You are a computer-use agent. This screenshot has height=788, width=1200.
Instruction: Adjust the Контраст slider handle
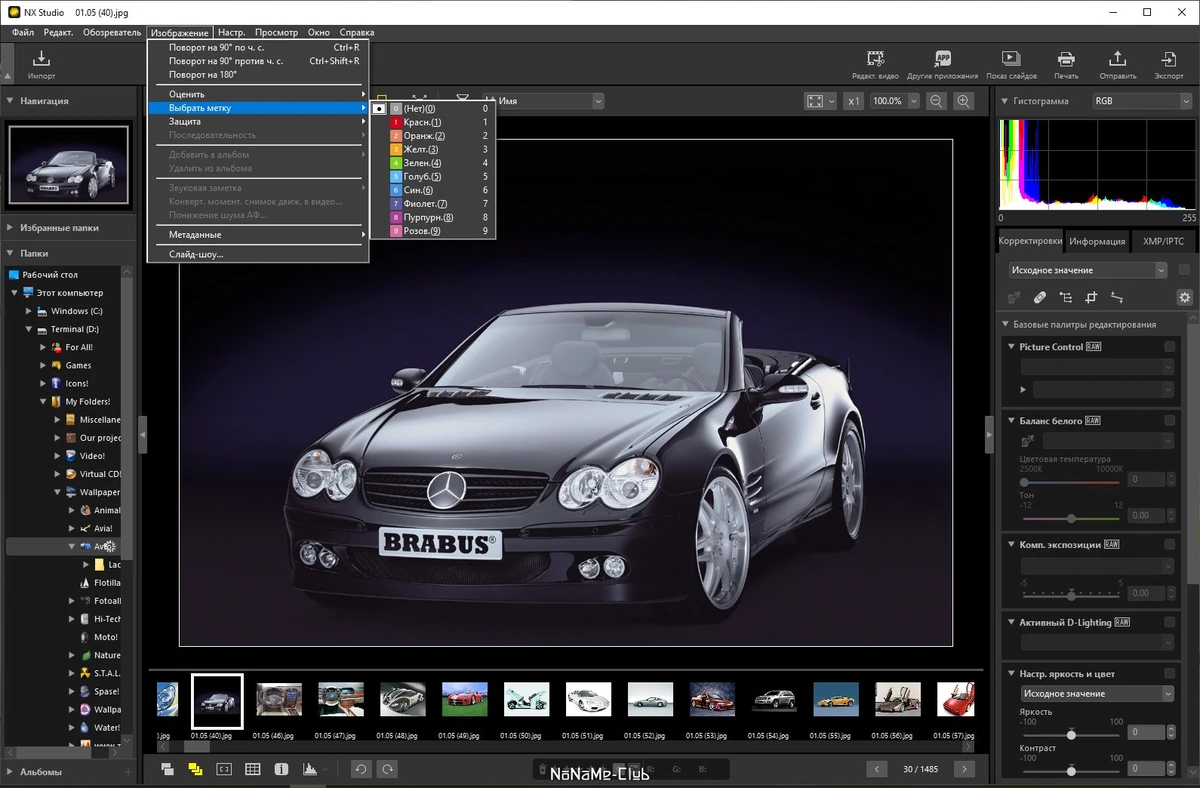(x=1071, y=772)
